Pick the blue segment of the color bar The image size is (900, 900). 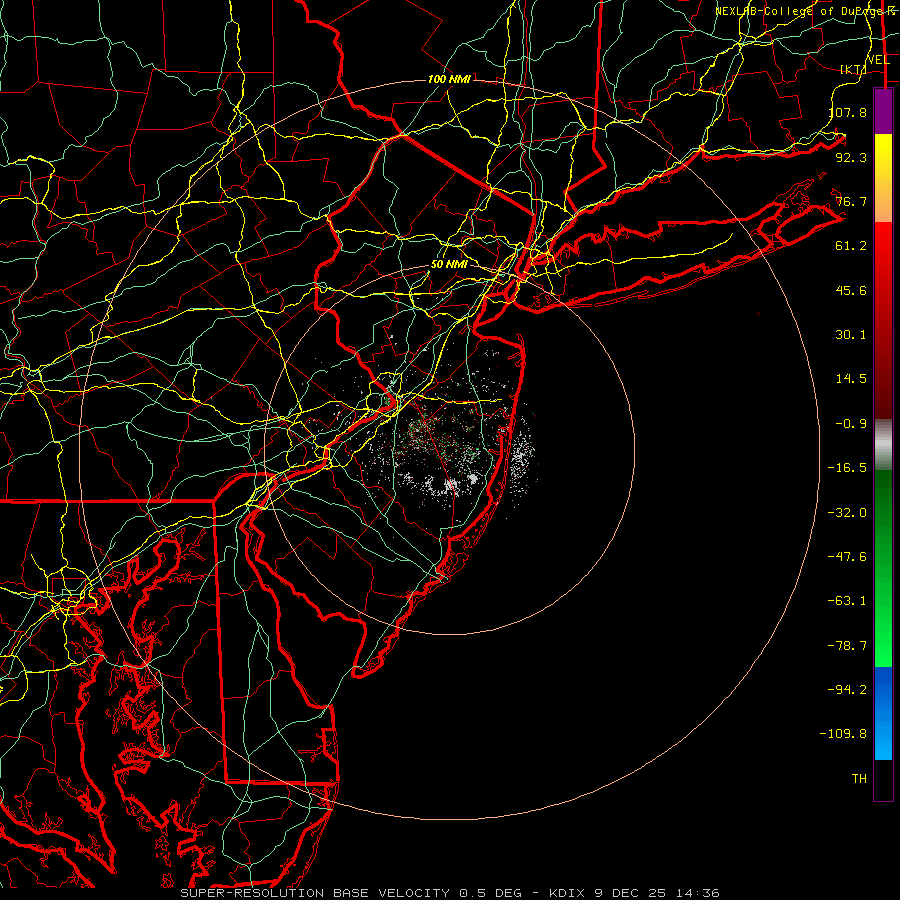(883, 713)
